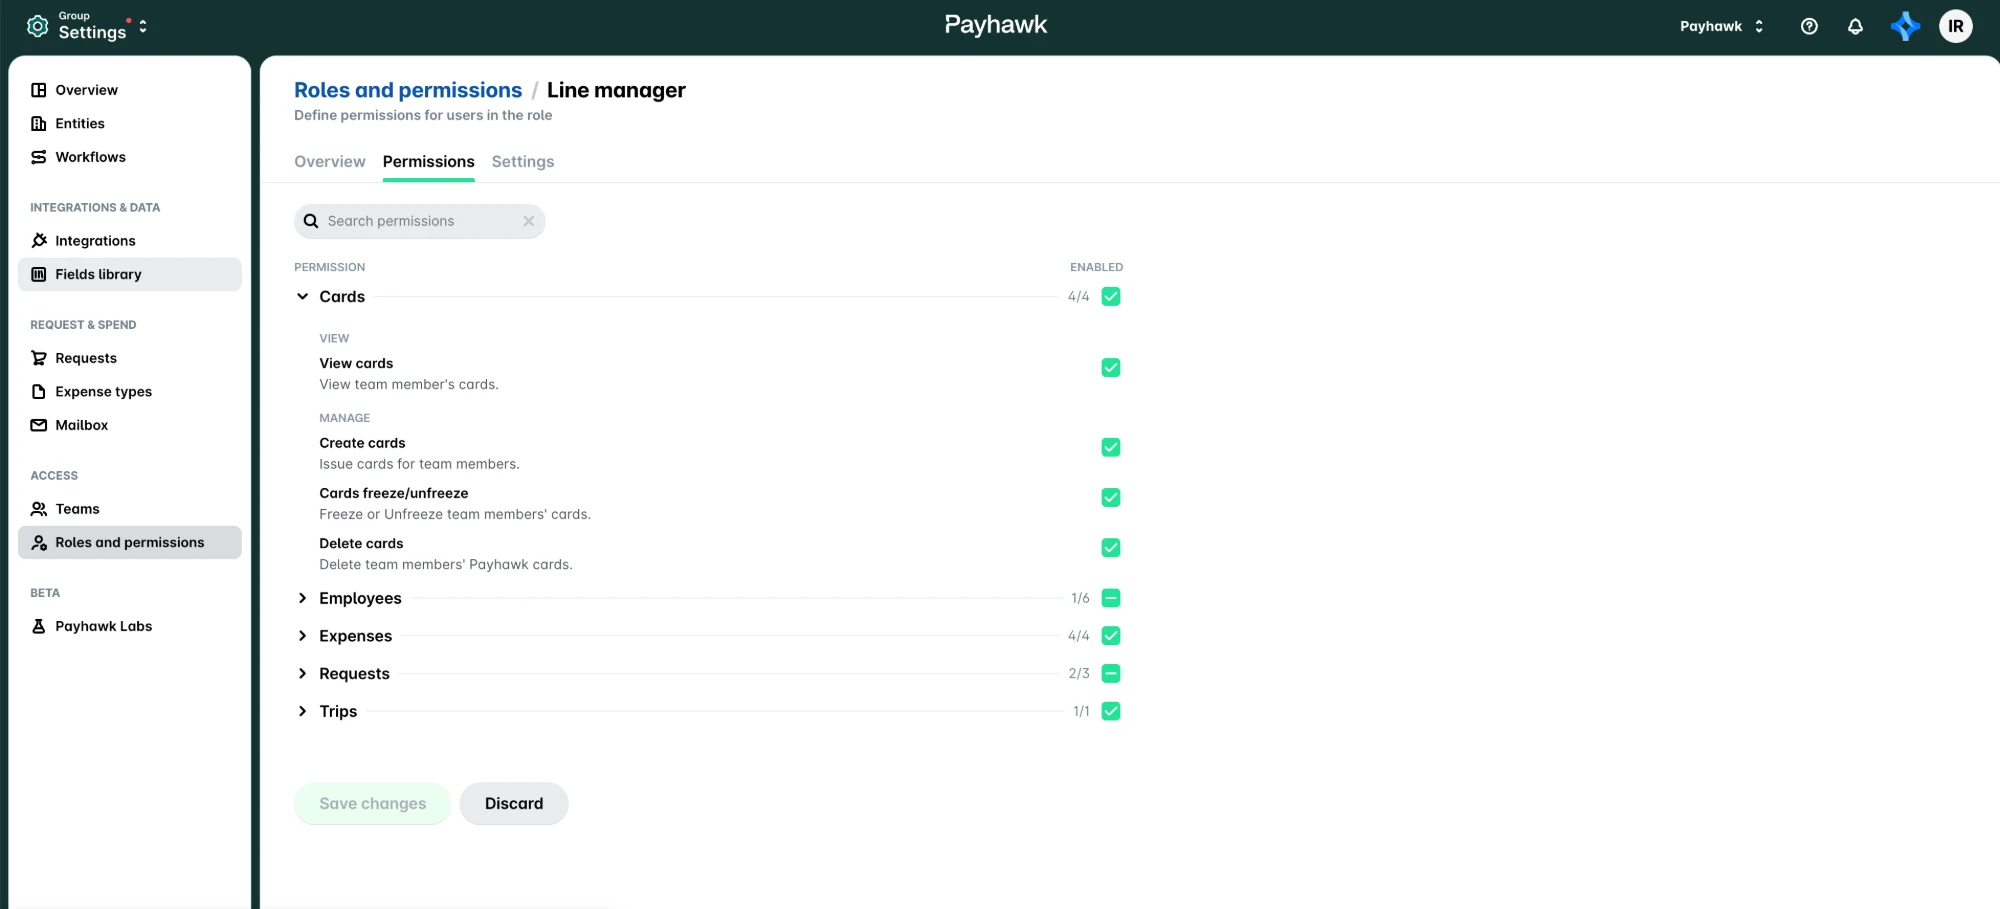2000x909 pixels.
Task: Click the Payhawk Labs flask icon
Action: [x=39, y=626]
